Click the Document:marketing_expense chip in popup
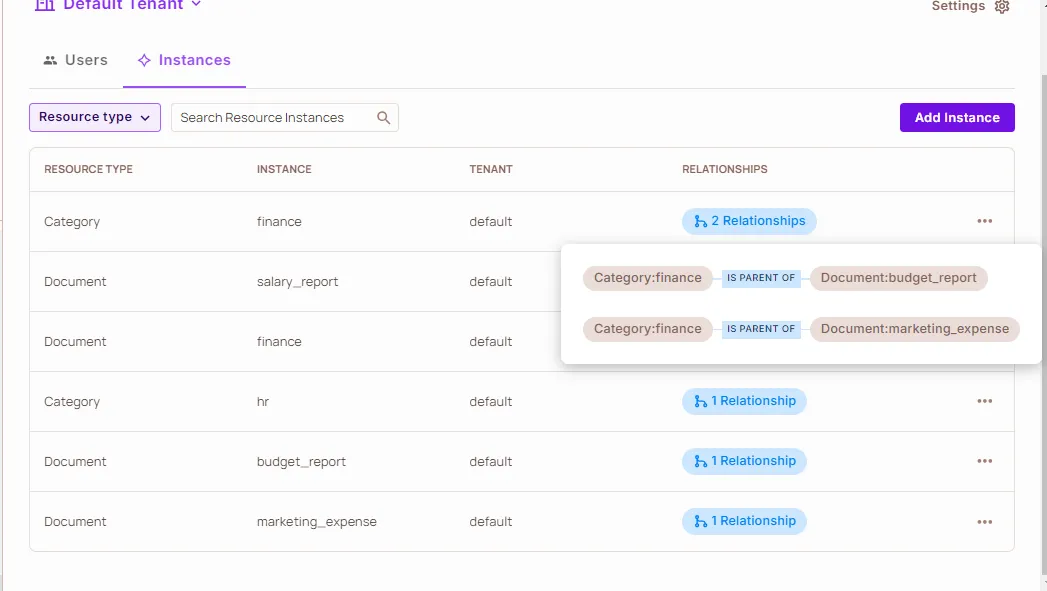 tap(914, 329)
